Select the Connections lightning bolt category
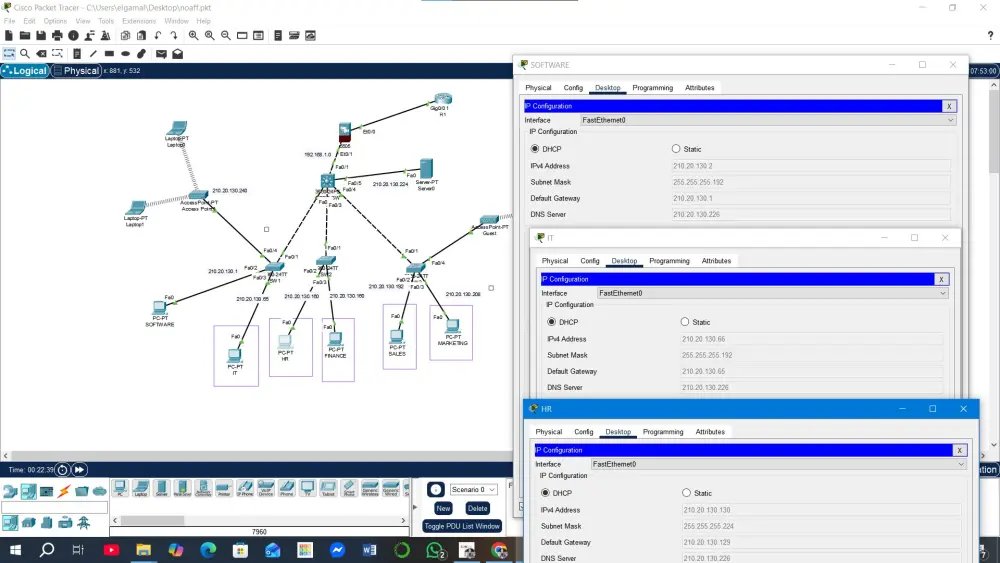Screen dimensions: 1000x563 tap(64, 491)
